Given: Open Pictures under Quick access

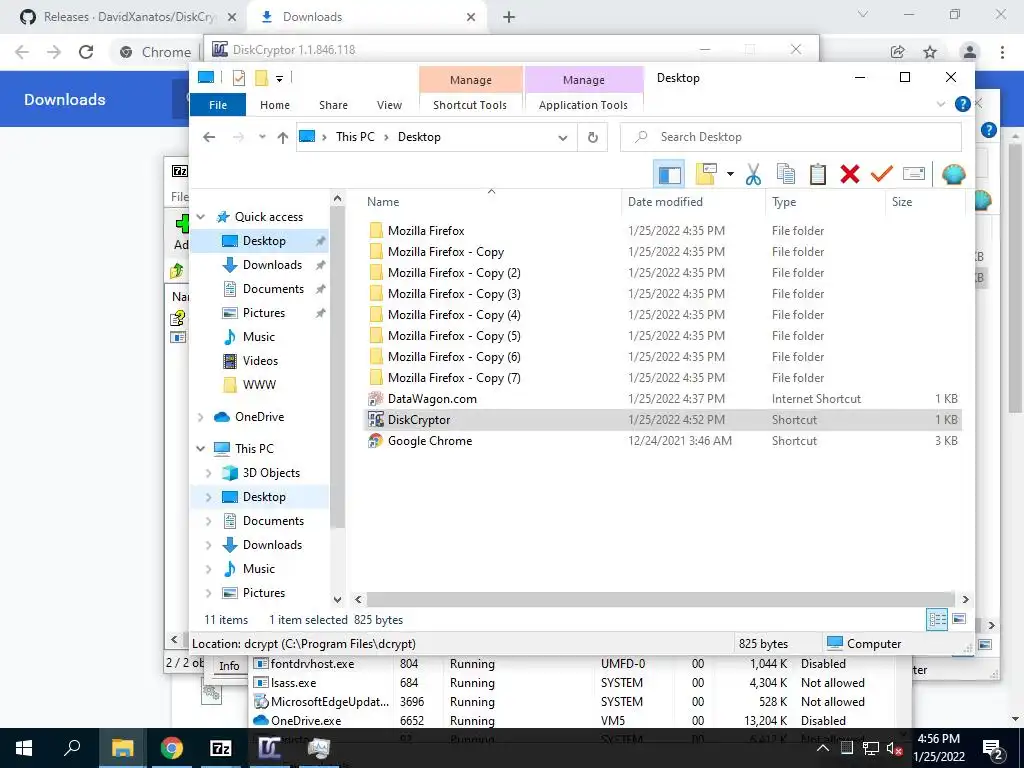Looking at the screenshot, I should [x=263, y=313].
